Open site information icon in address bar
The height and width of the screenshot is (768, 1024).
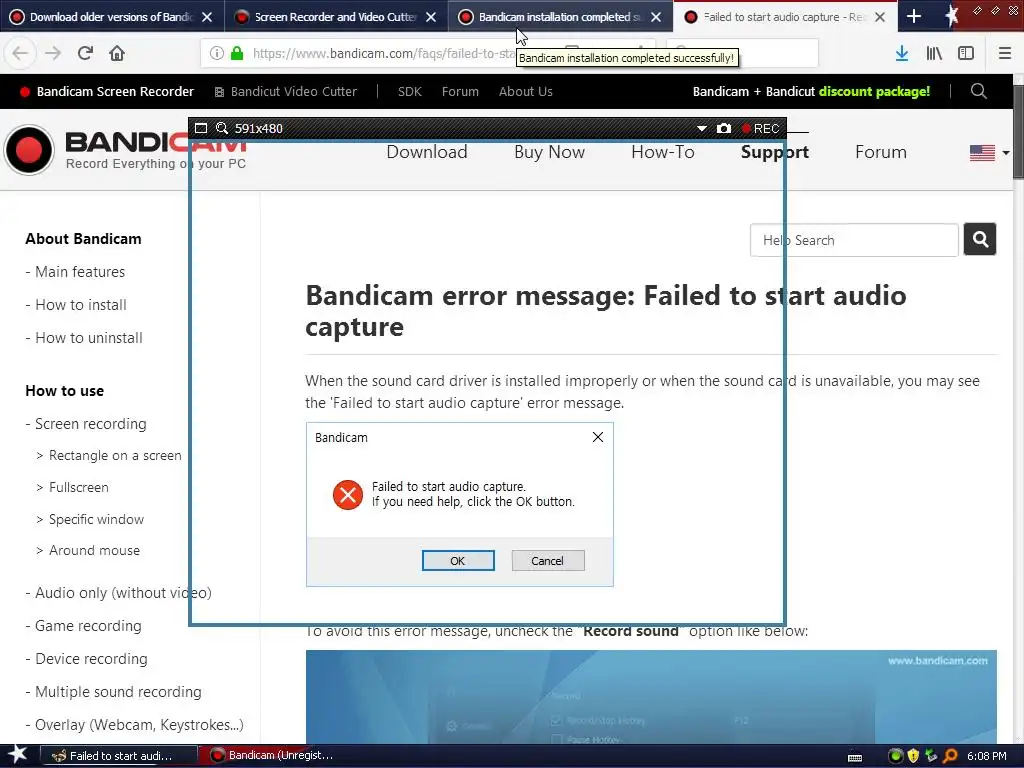(217, 54)
